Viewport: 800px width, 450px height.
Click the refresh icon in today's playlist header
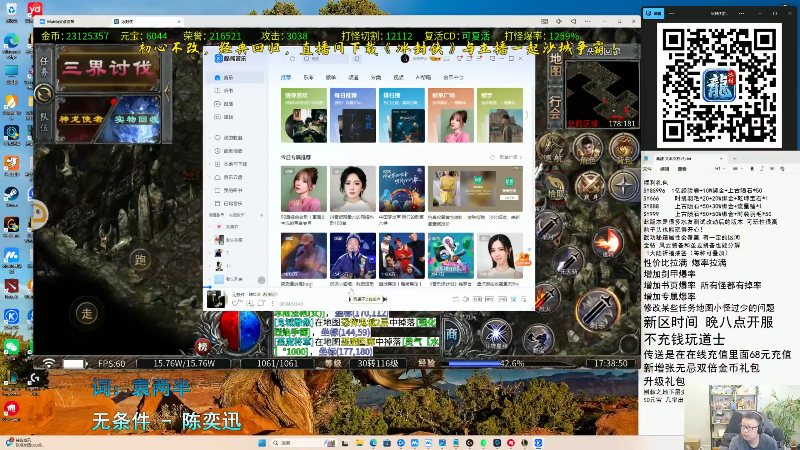pos(492,157)
